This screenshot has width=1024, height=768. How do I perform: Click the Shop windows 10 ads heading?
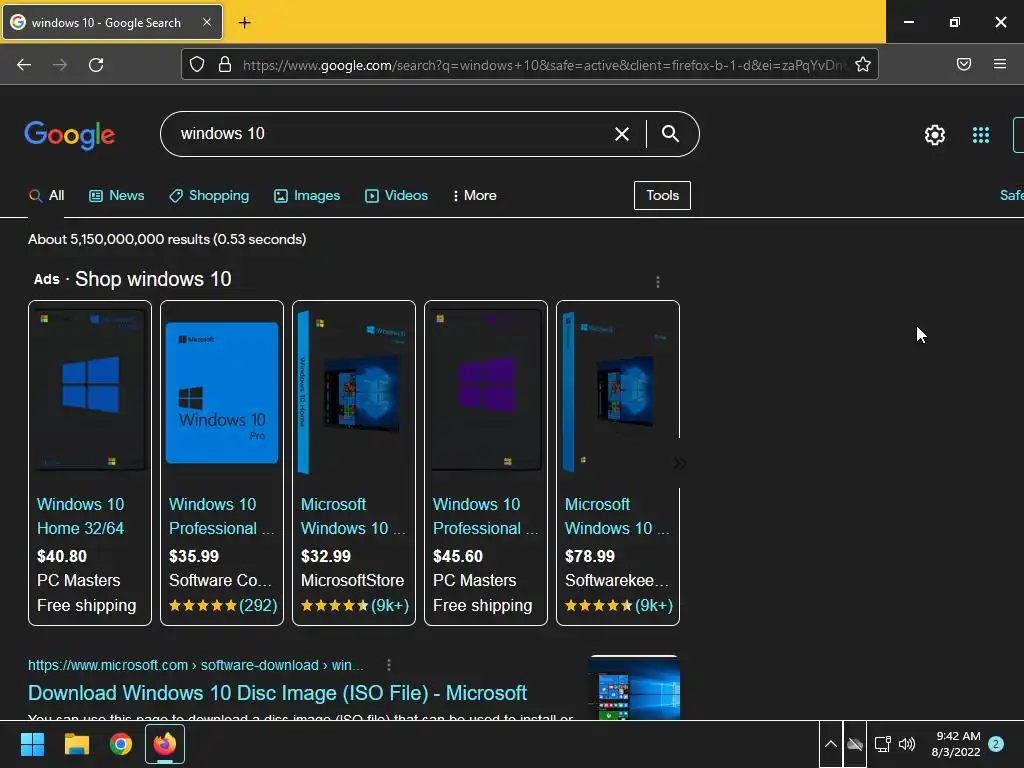tap(153, 279)
